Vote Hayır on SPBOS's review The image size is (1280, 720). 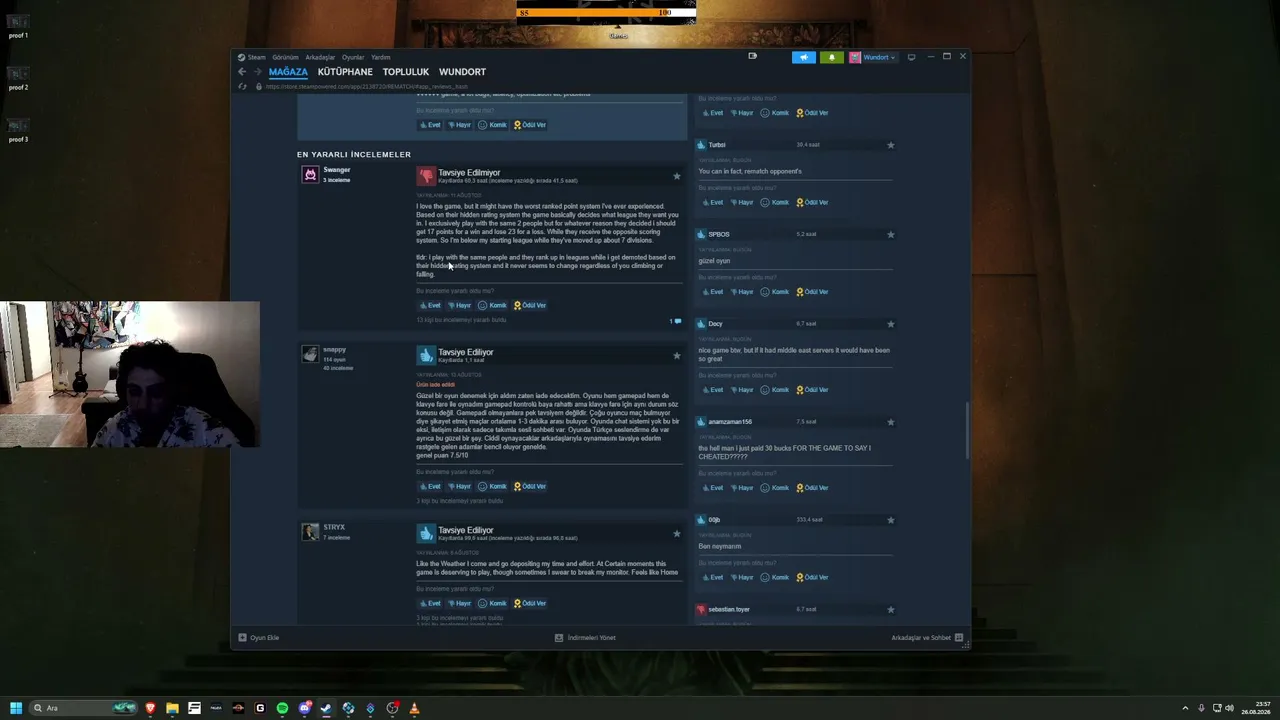(741, 292)
